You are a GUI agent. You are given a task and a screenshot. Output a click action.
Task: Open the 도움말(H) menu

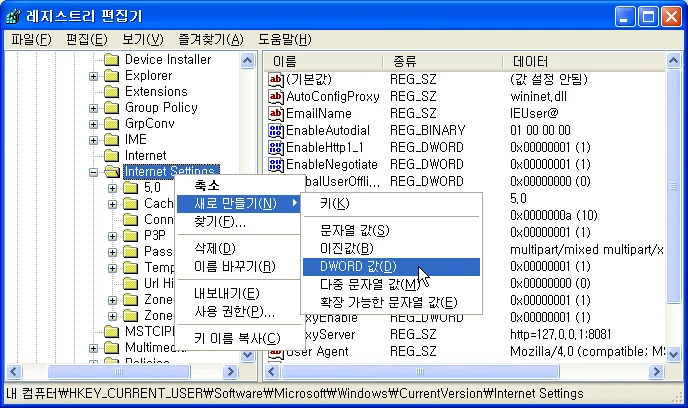click(284, 39)
